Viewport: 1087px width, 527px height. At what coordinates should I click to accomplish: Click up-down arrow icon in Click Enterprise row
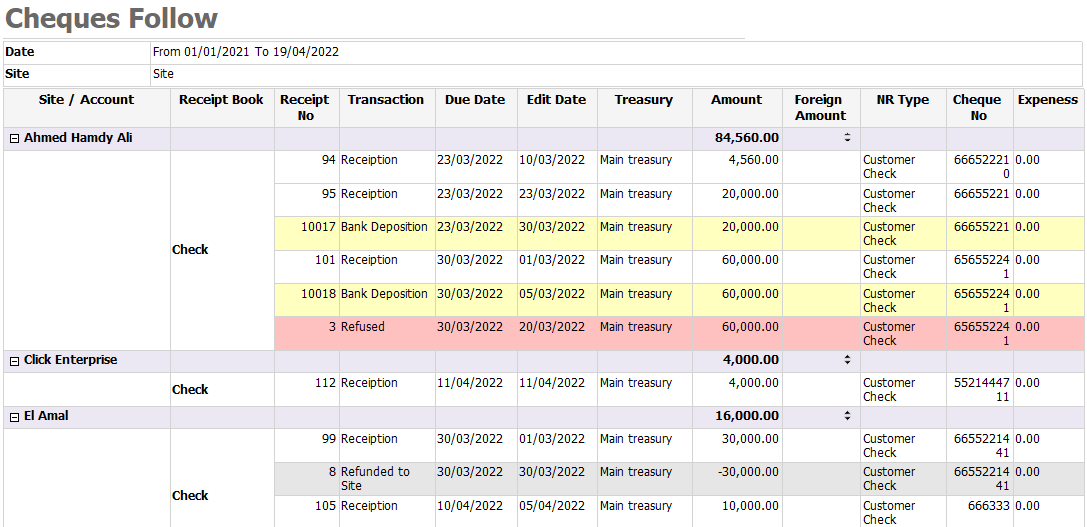tap(847, 360)
